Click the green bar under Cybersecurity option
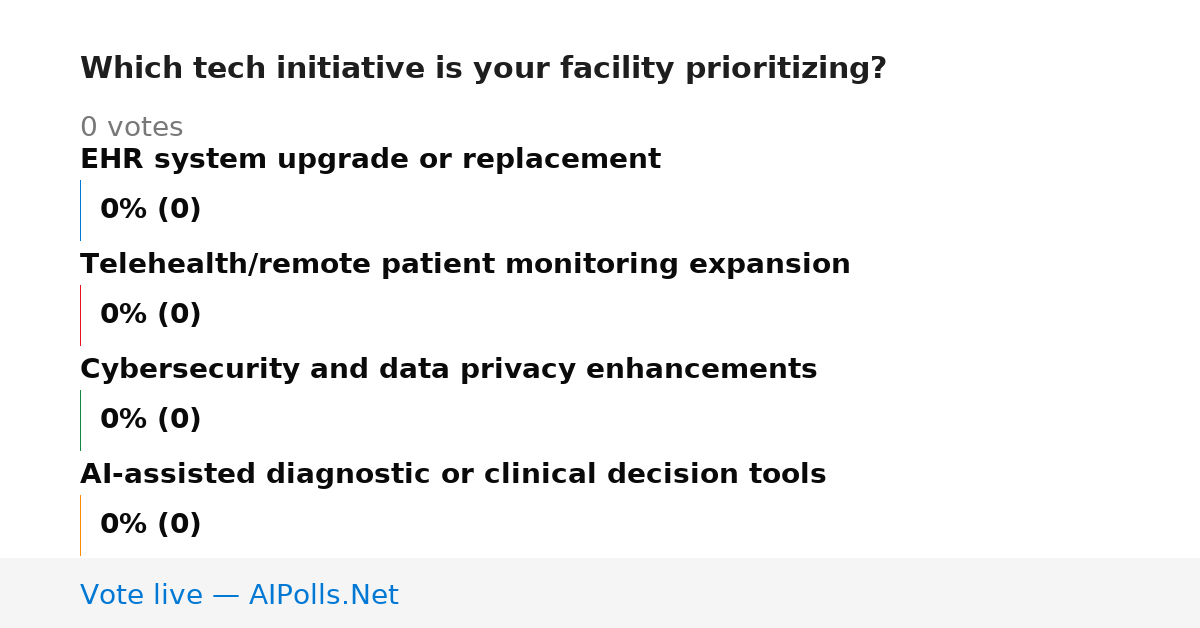This screenshot has height=628, width=1200. click(80, 420)
